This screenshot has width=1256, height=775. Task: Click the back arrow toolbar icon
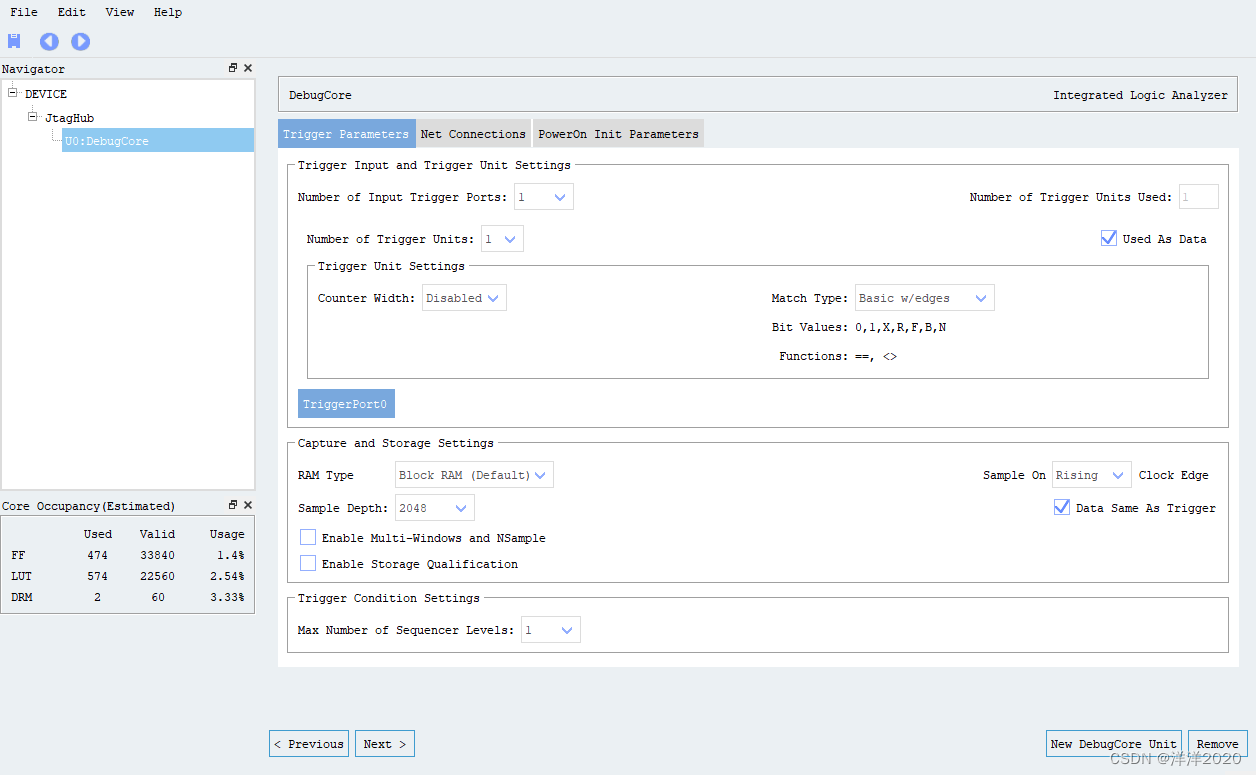[x=49, y=41]
